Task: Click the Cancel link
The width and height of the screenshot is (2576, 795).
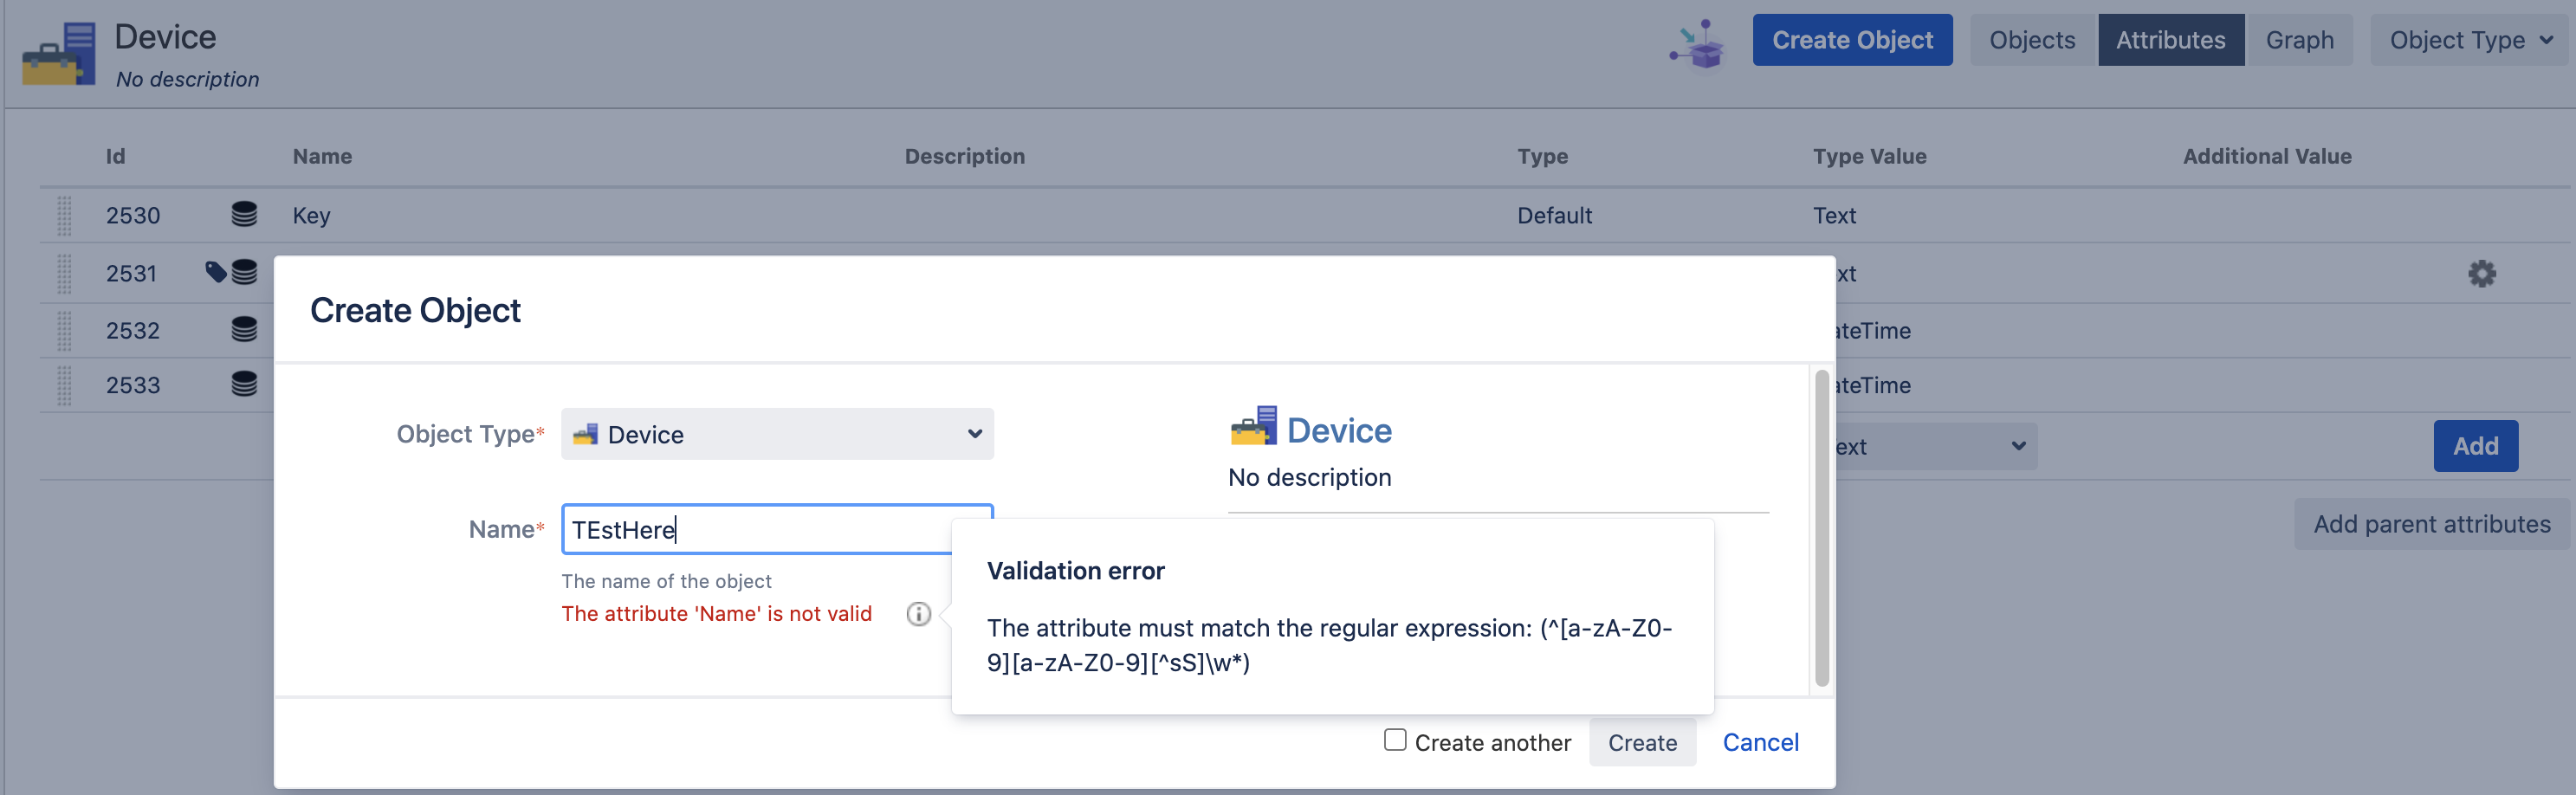Action: [1760, 742]
